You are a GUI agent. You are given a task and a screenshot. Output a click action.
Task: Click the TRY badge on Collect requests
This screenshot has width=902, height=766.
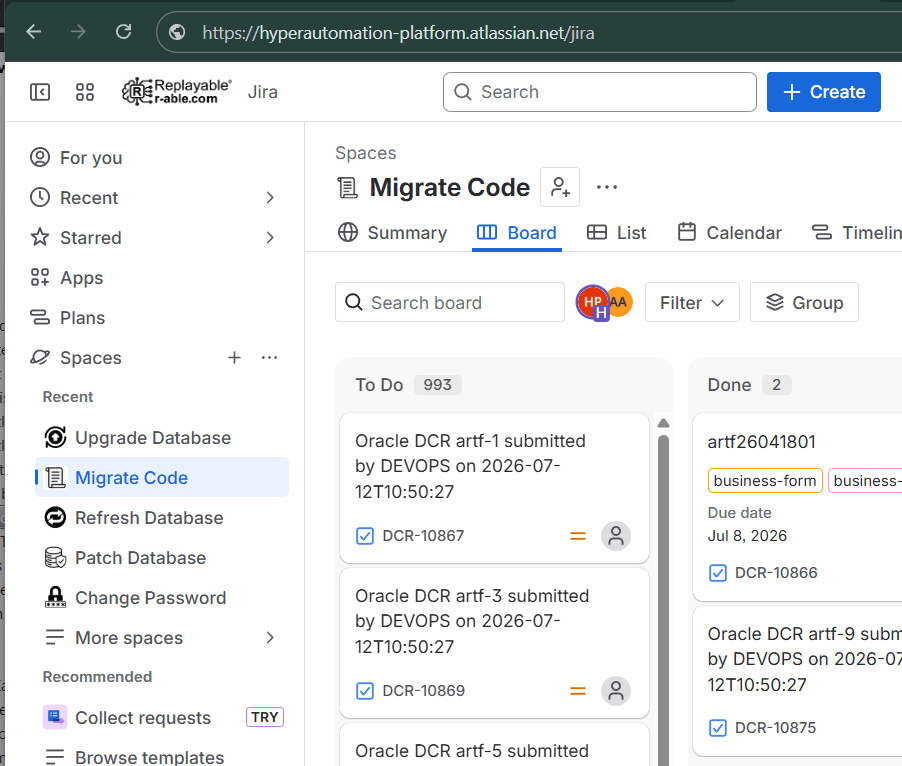tap(265, 717)
